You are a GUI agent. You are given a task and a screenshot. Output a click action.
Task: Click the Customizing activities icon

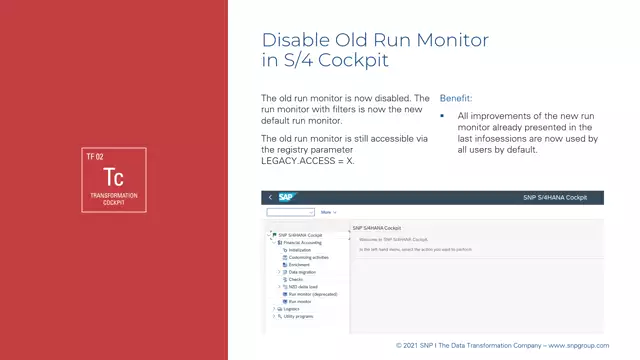[285, 257]
